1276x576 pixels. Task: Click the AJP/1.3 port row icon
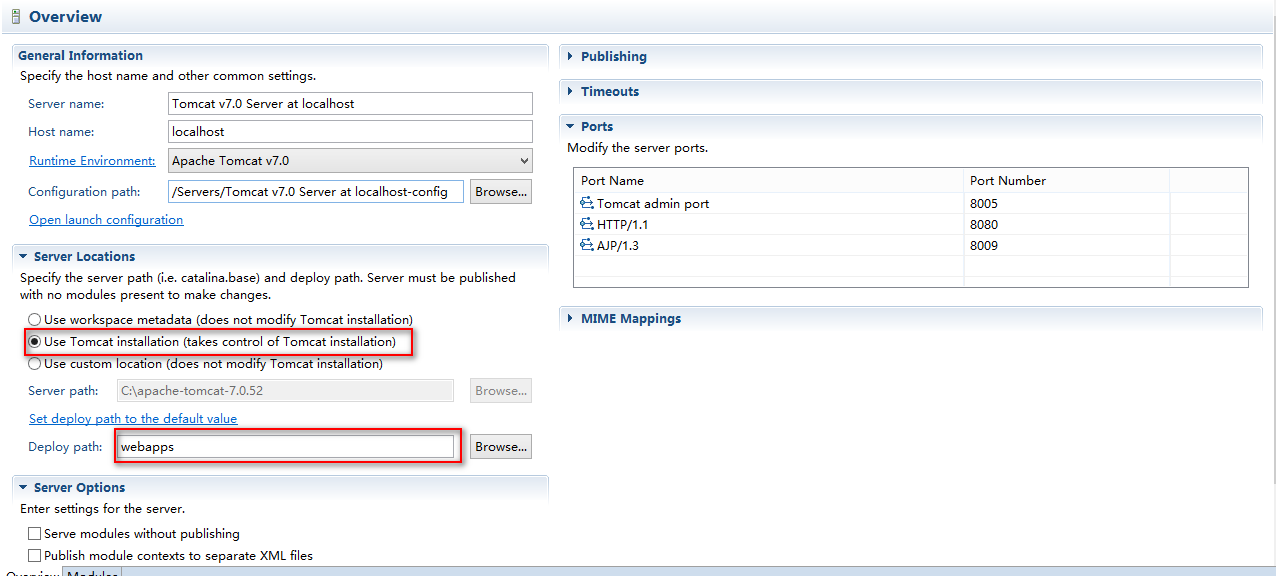[587, 245]
